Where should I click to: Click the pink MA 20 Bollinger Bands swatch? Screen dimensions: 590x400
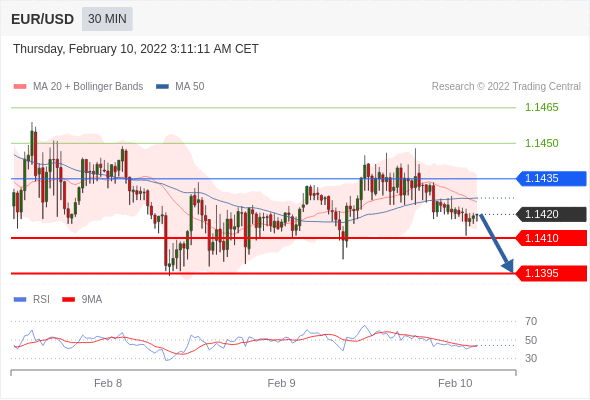(x=20, y=87)
